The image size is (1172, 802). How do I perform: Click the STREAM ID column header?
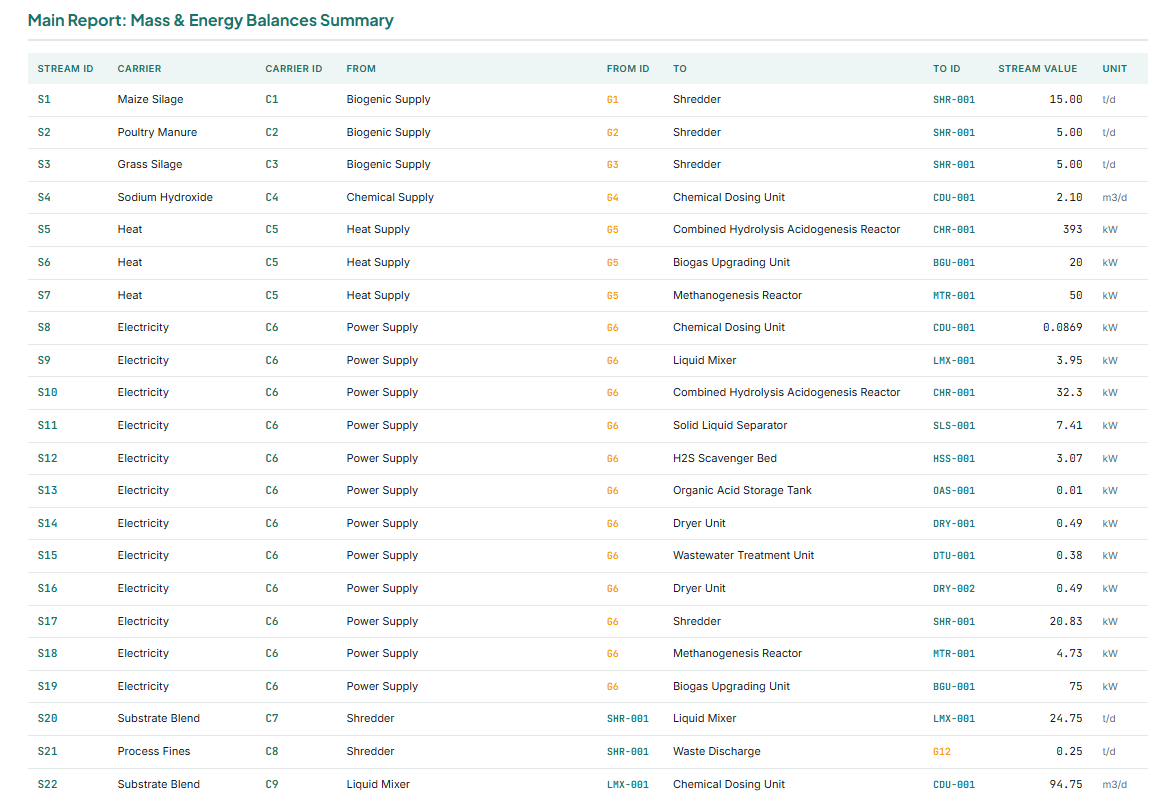[65, 69]
